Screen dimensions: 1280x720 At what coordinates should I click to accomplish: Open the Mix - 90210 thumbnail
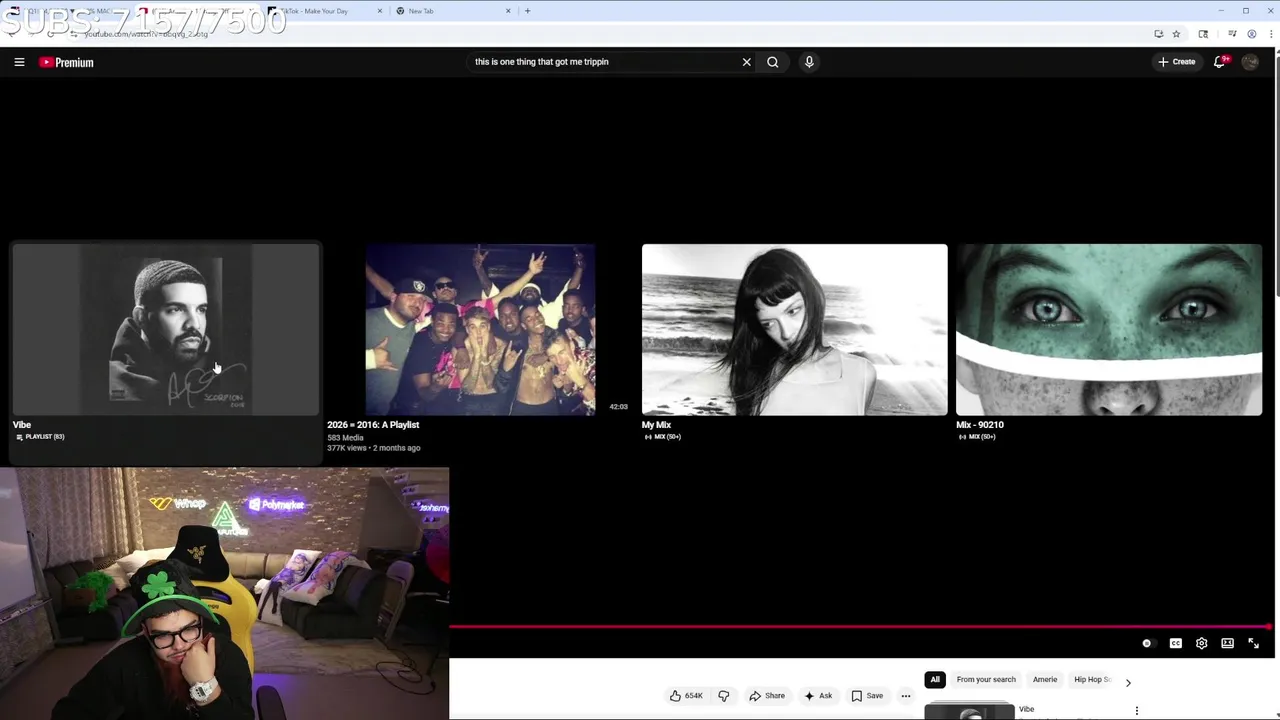tap(1109, 329)
